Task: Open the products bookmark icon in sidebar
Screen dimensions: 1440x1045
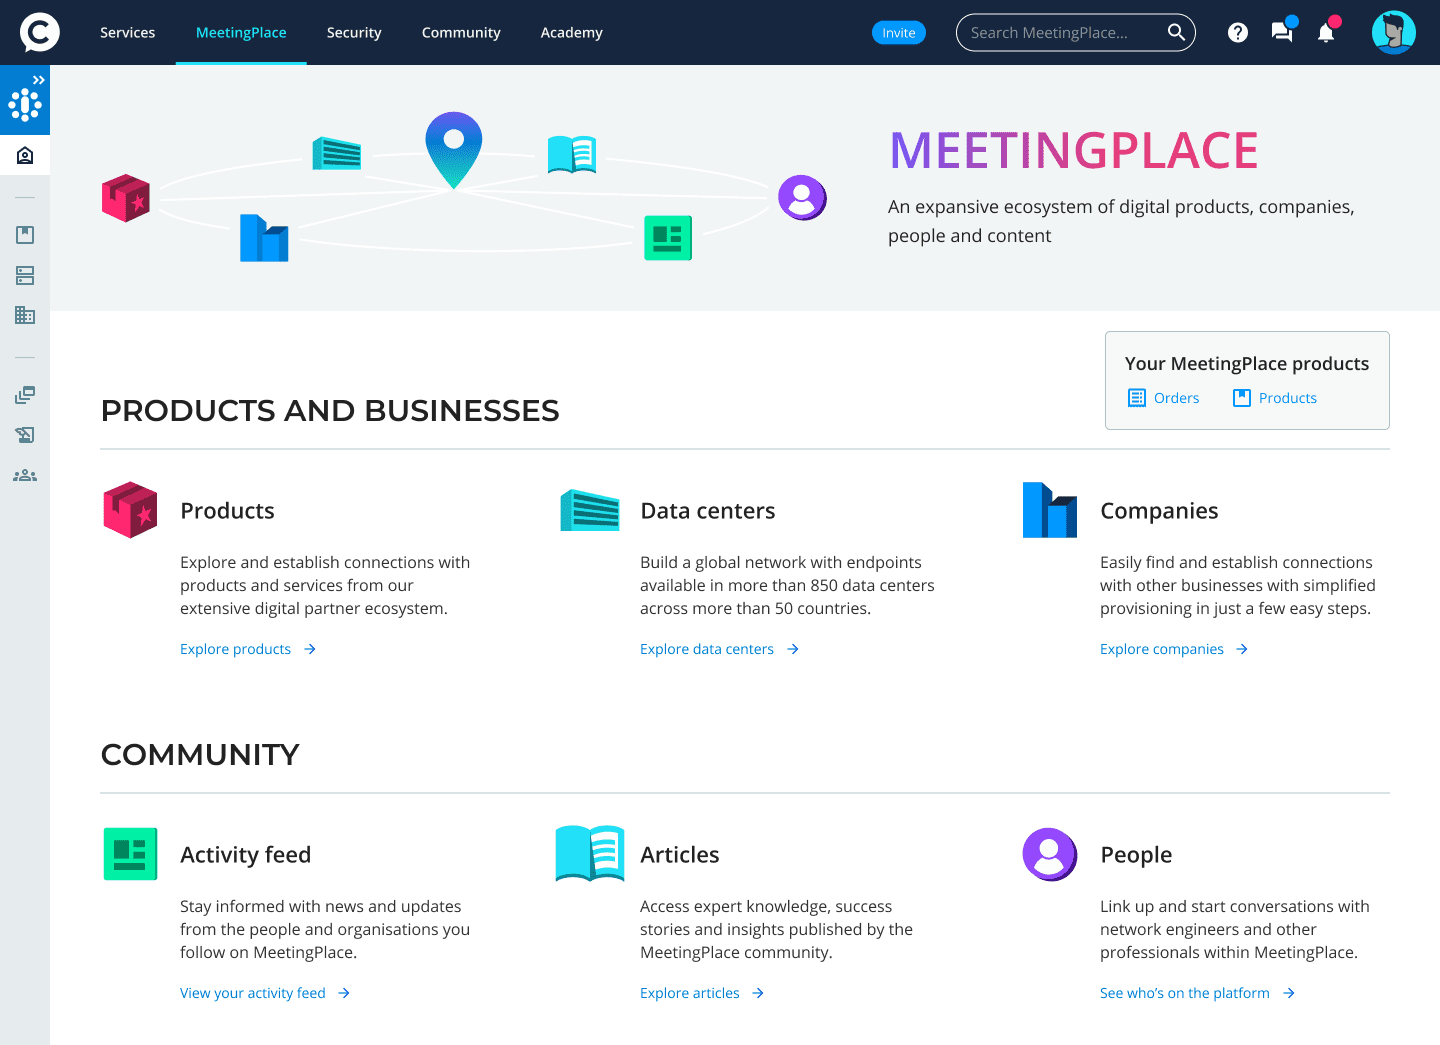Action: [25, 235]
